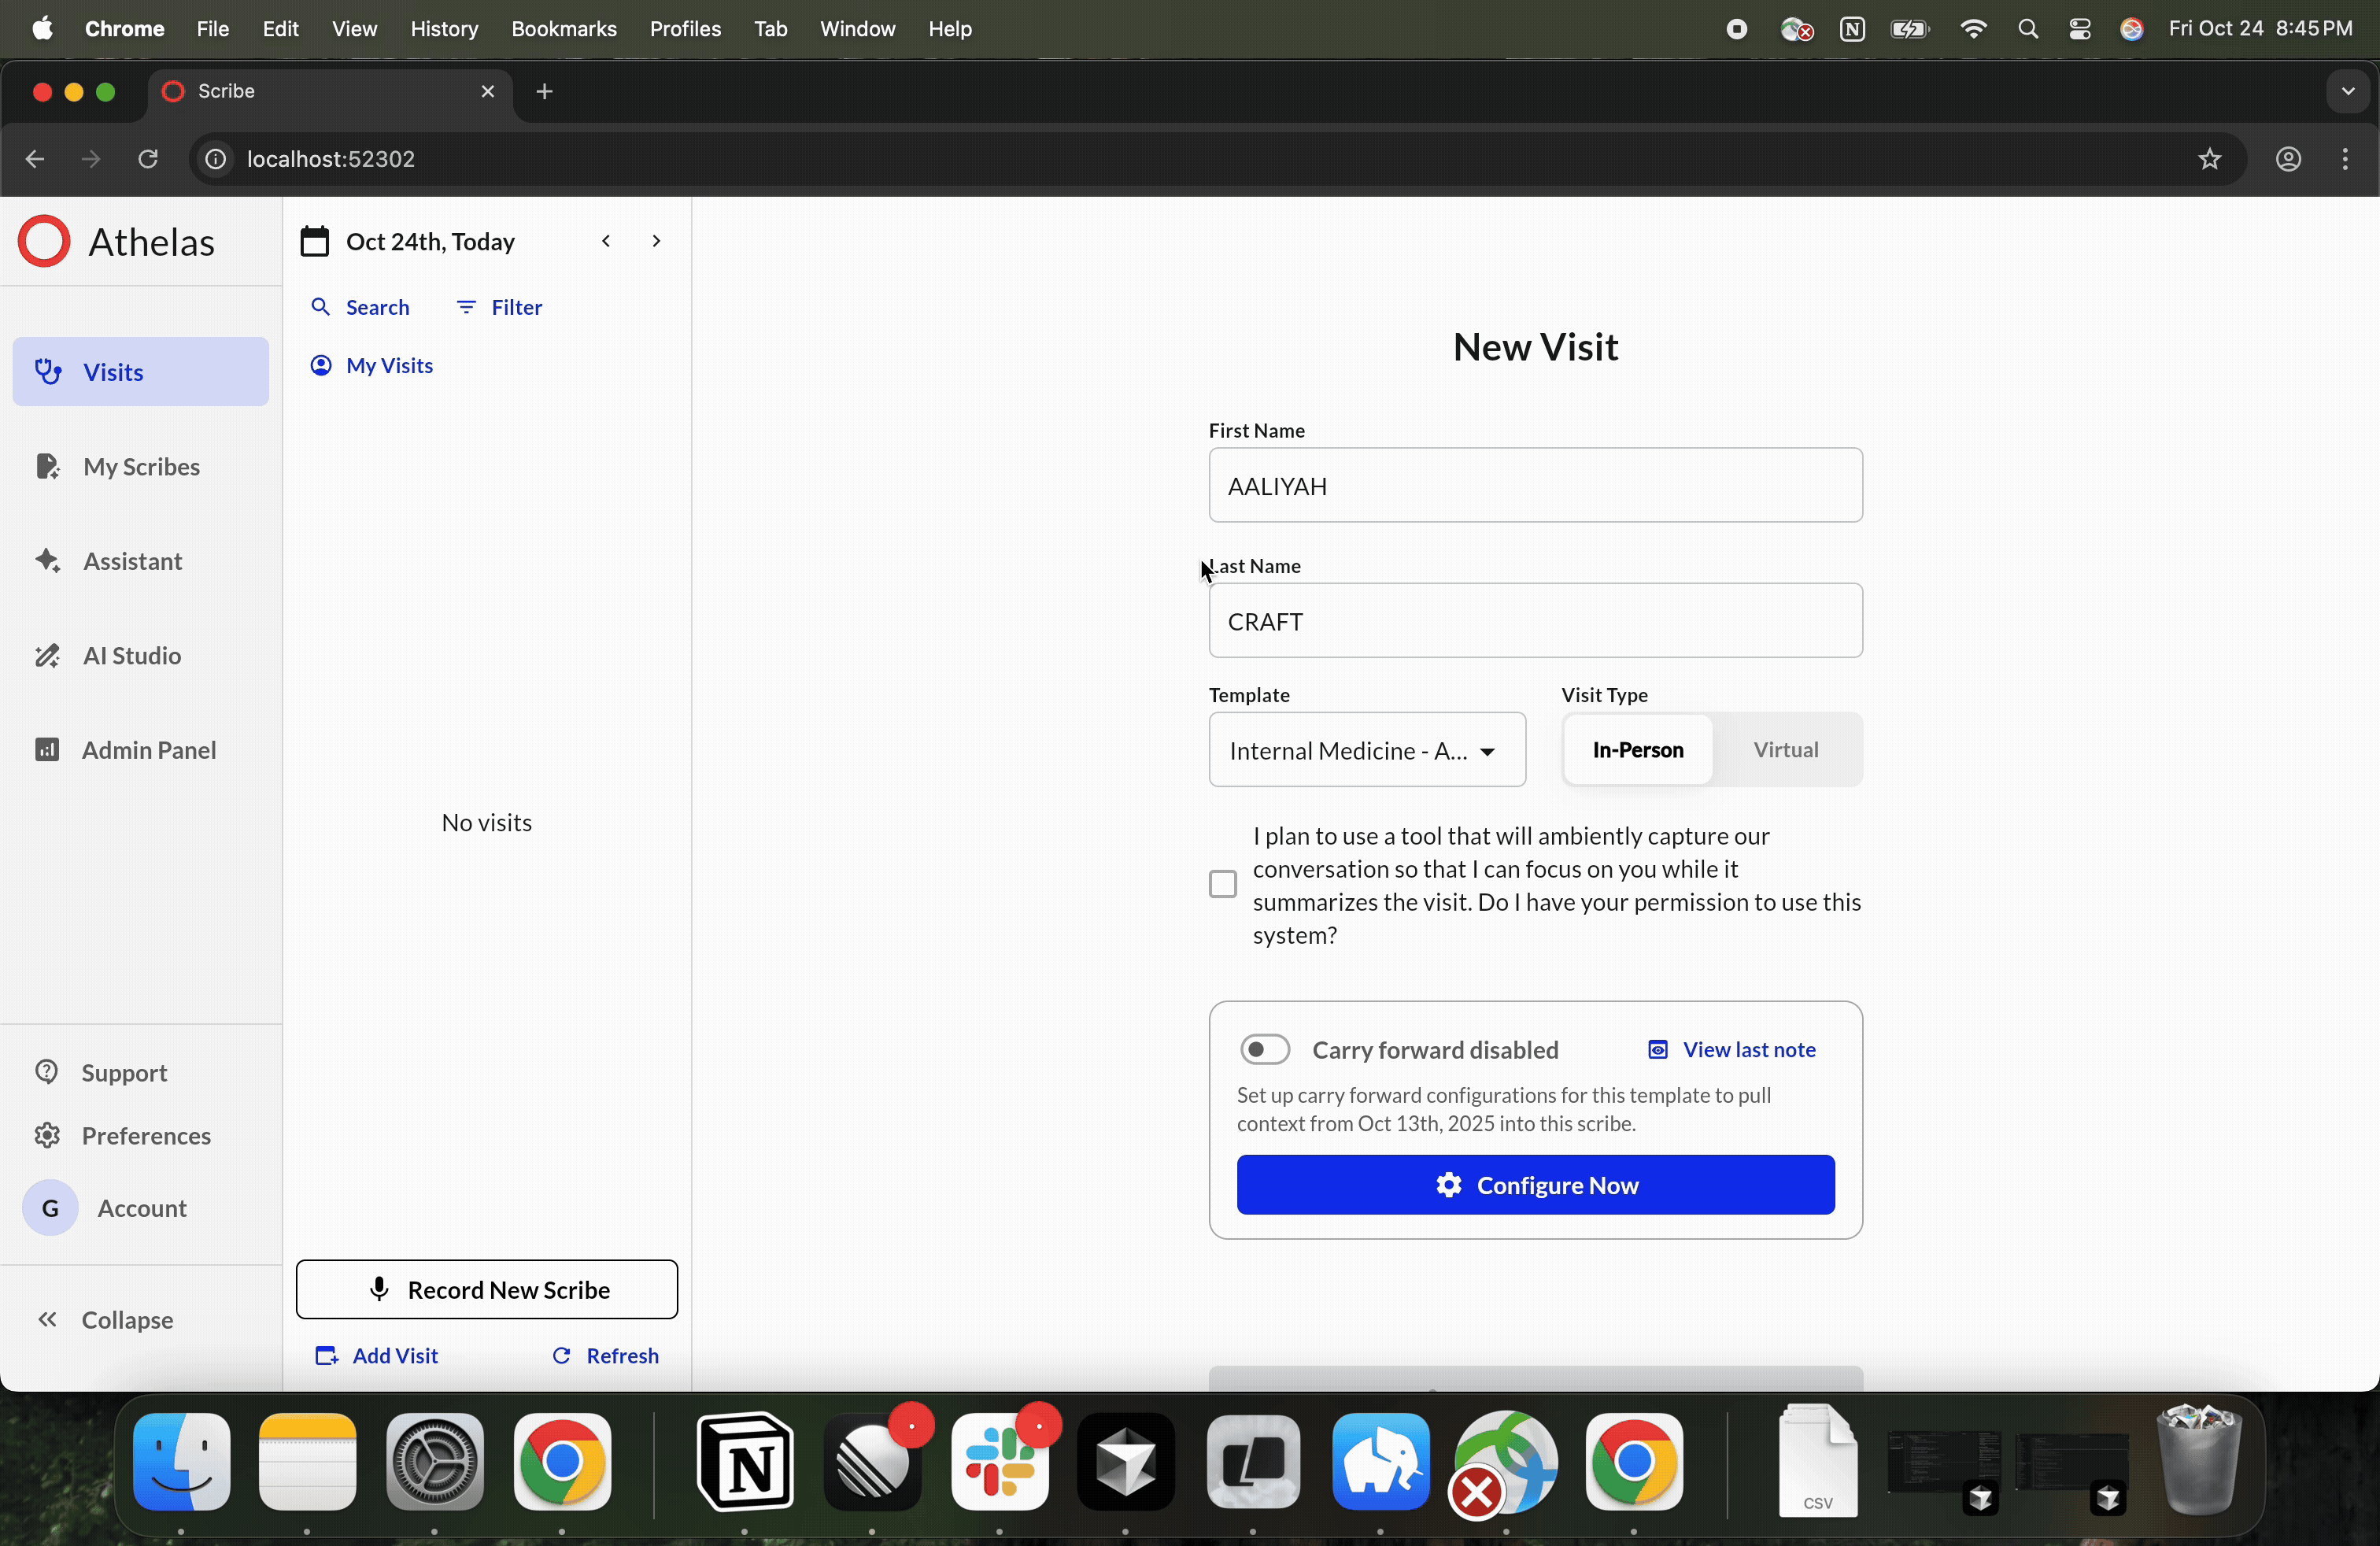Click inside the Last Name field
Screen dimensions: 2380x1546
1535,620
